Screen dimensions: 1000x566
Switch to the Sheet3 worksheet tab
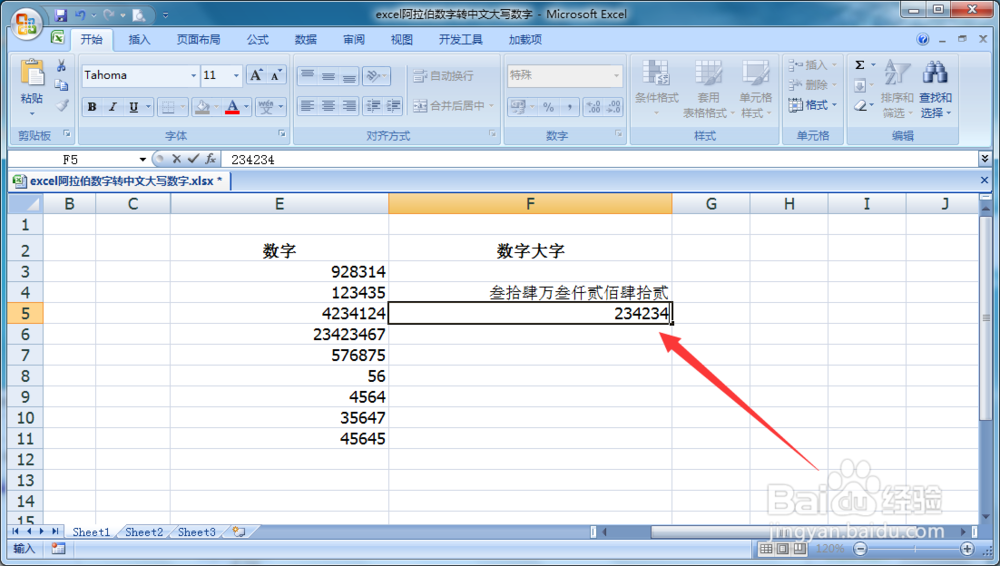point(196,532)
